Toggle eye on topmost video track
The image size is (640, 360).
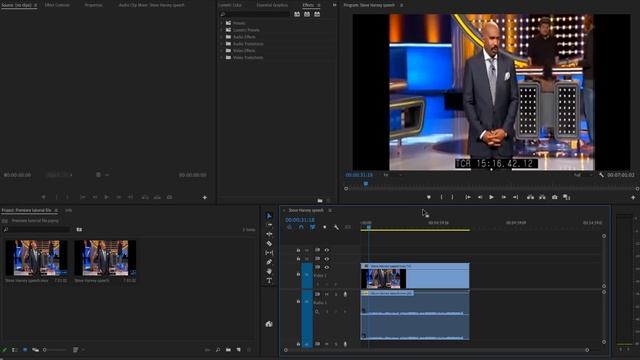327,250
